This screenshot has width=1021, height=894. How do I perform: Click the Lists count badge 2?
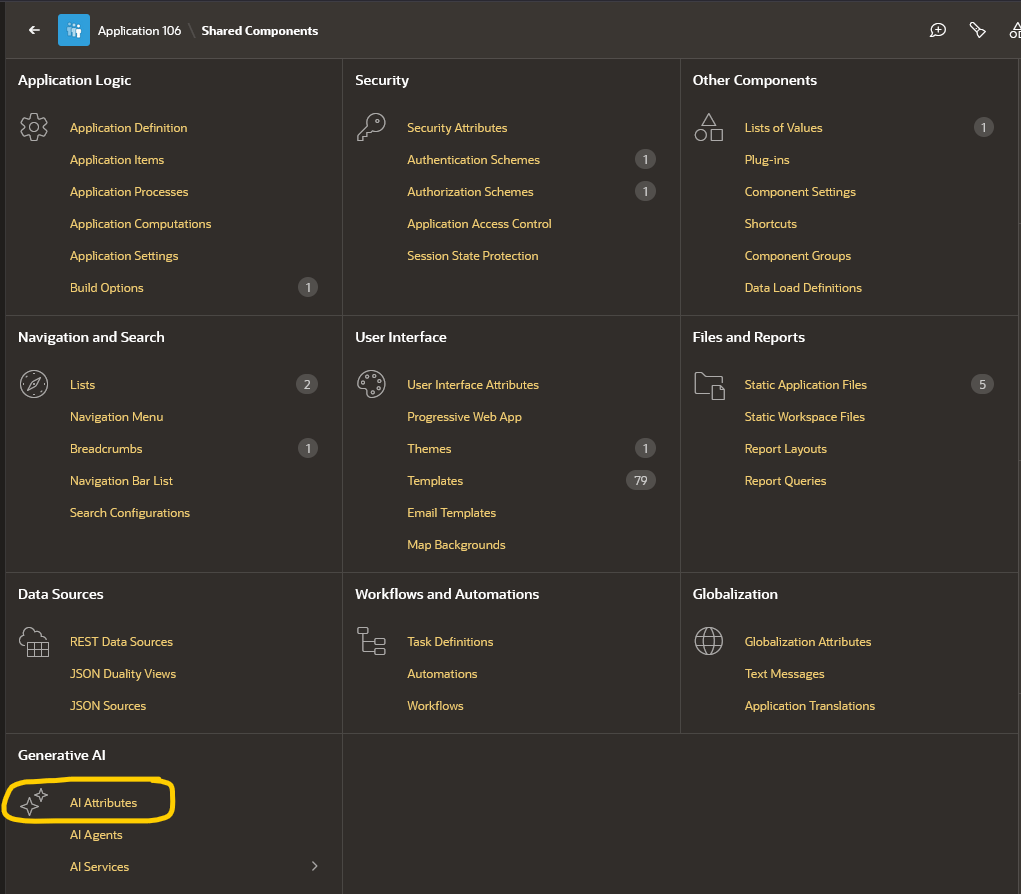pos(307,384)
